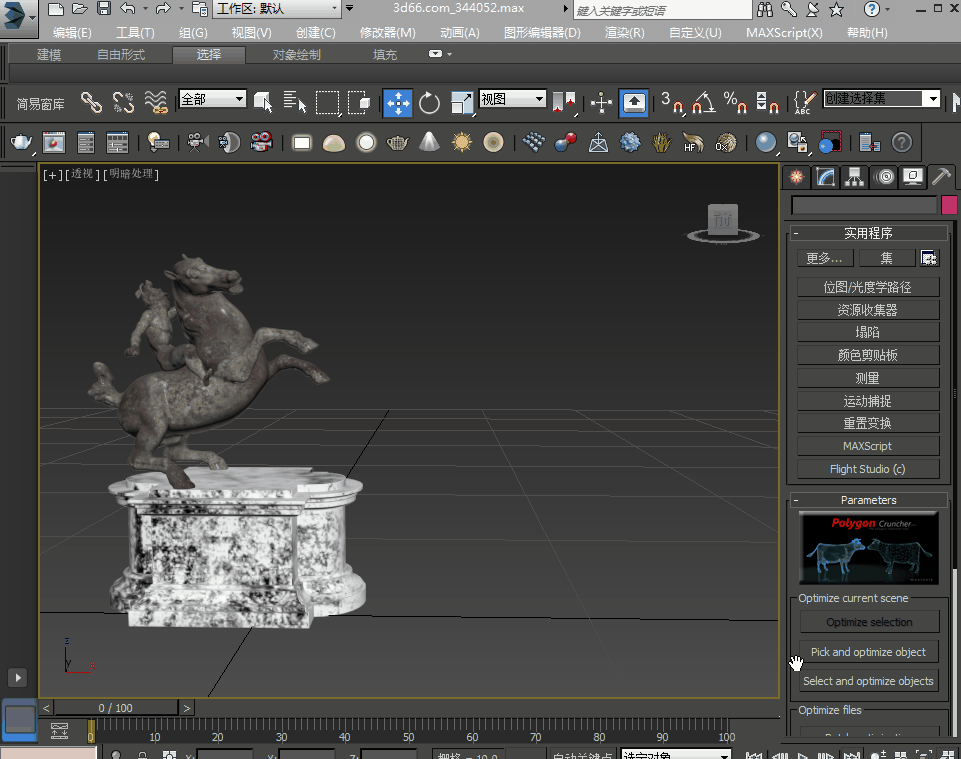The image size is (961, 759).
Task: Click the Optimize selection button
Action: pyautogui.click(x=869, y=622)
